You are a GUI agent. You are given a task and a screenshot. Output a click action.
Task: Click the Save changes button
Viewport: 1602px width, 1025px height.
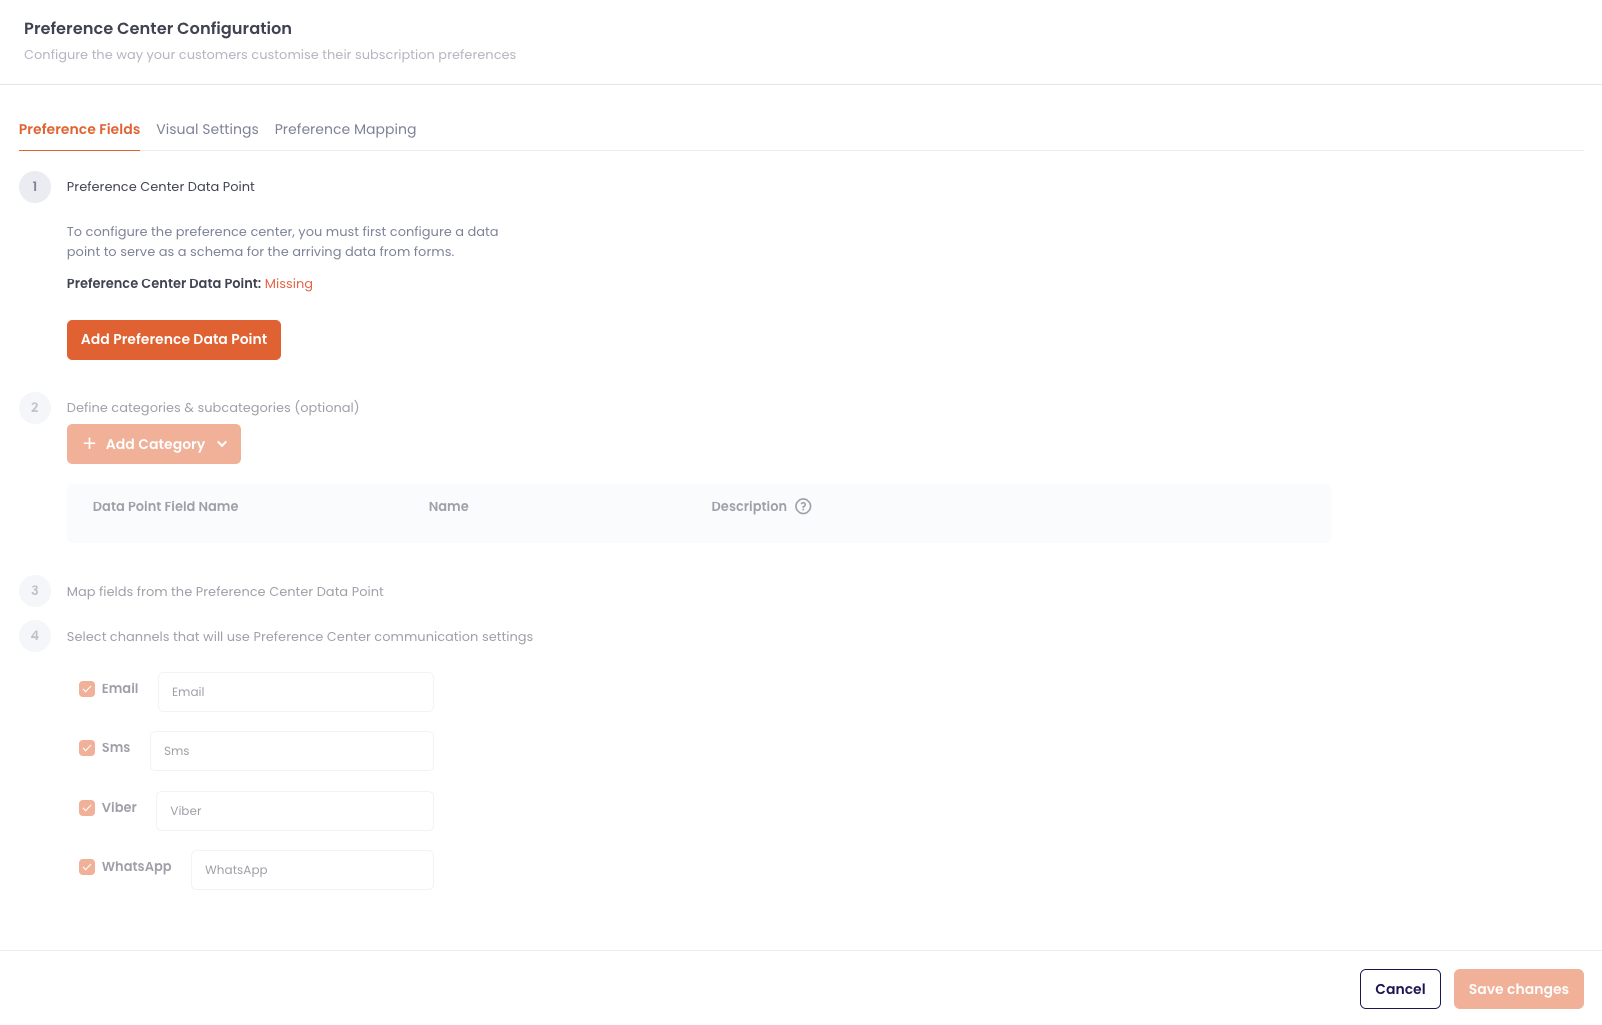[1519, 989]
